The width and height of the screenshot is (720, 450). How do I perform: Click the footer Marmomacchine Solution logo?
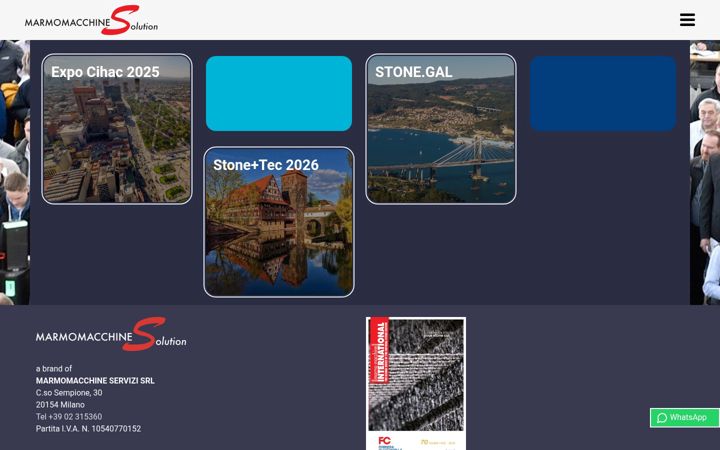111,334
